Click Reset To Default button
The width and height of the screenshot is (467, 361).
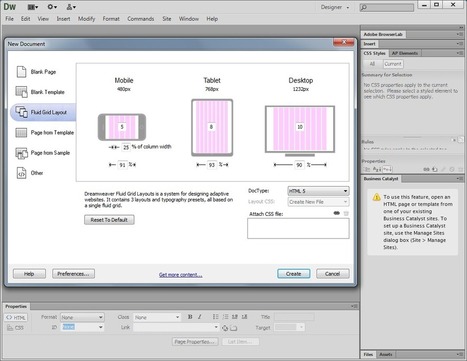(109, 220)
